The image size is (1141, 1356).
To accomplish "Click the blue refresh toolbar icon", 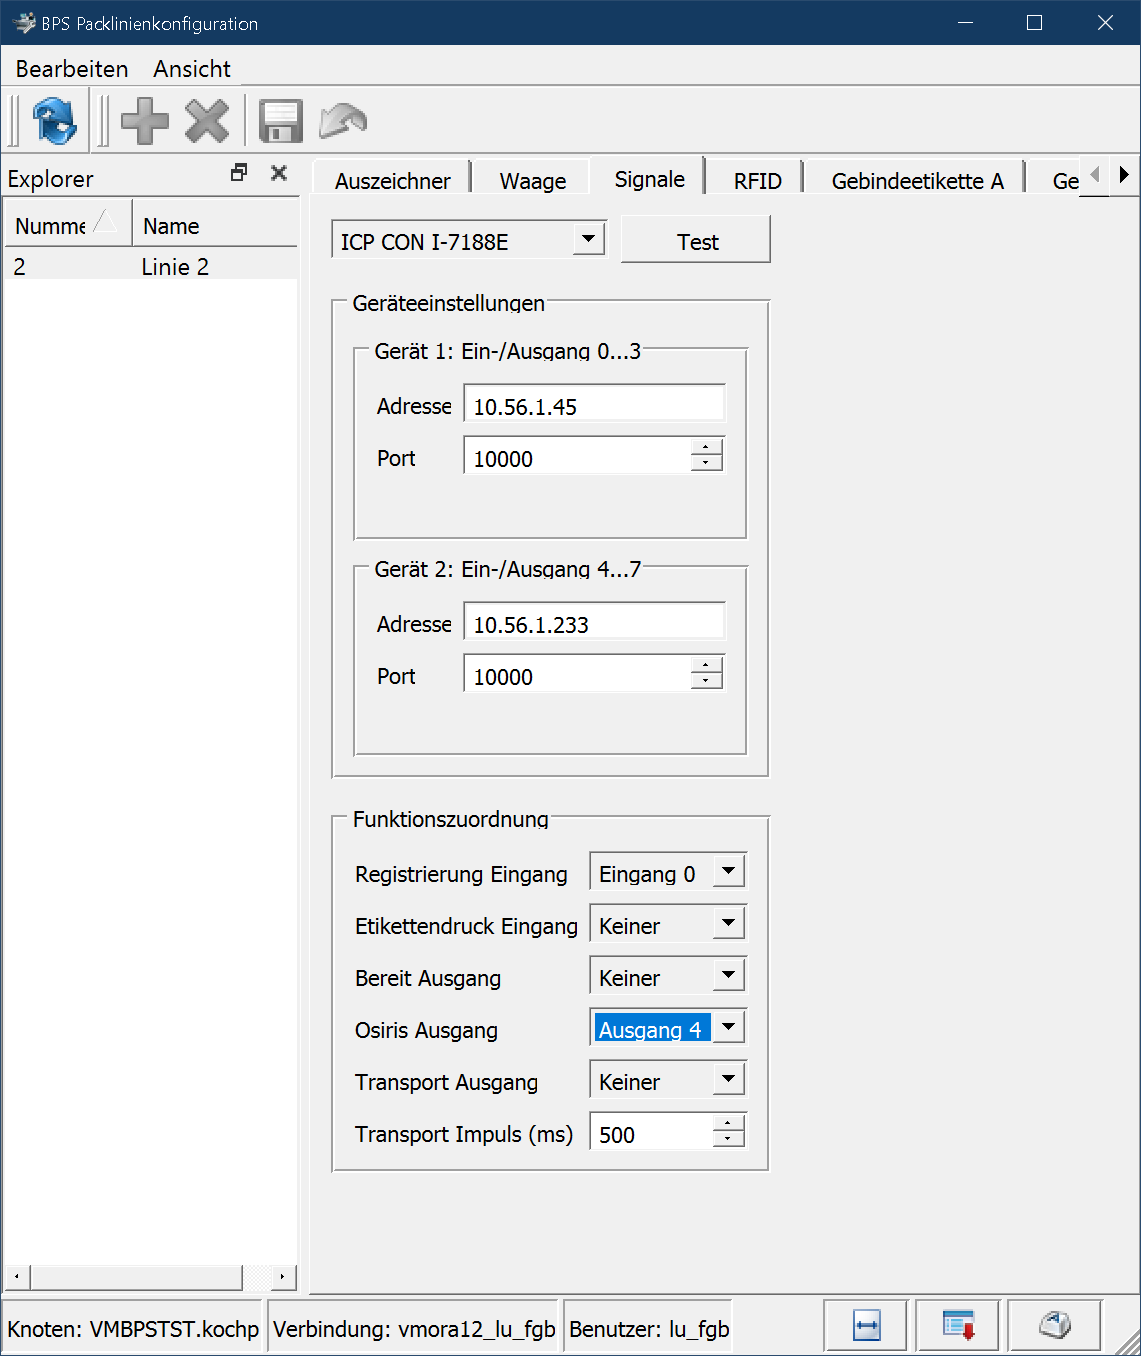I will click(54, 121).
